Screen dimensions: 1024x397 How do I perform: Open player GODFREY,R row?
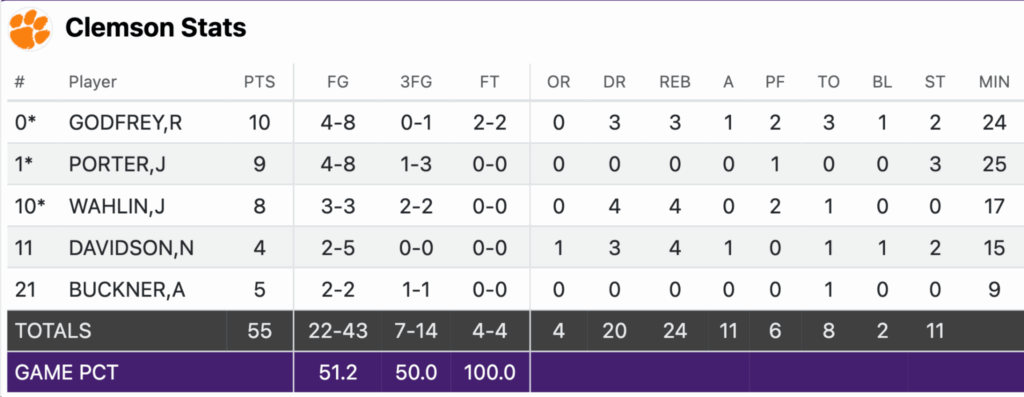512,123
